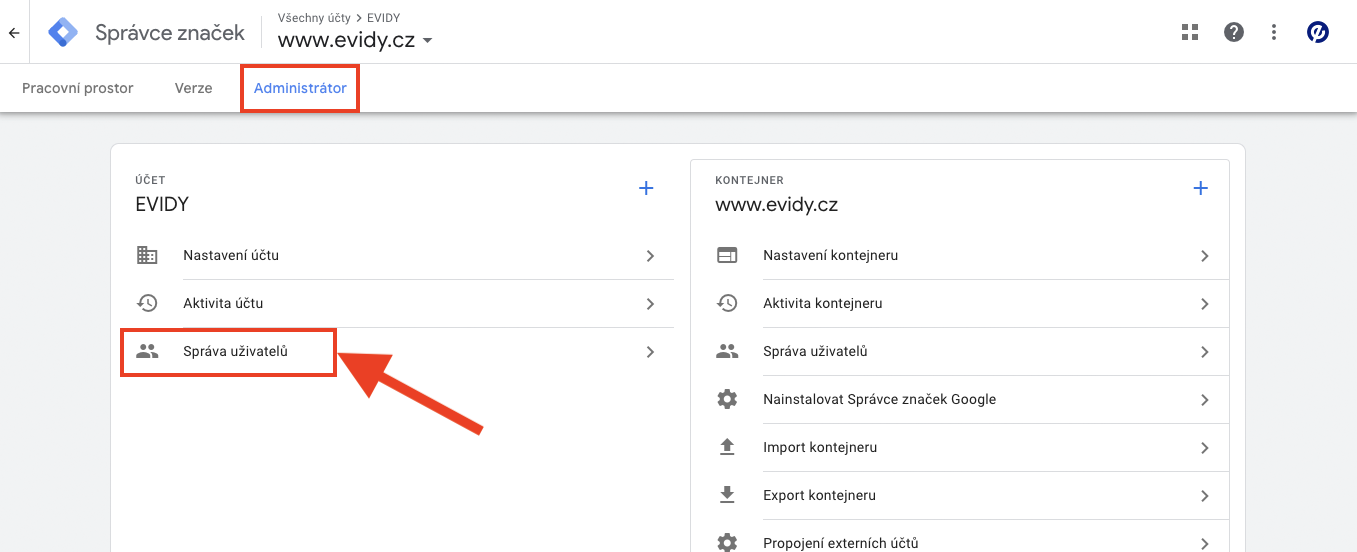This screenshot has width=1357, height=552.
Task: Click the user account avatar
Action: click(x=1318, y=32)
